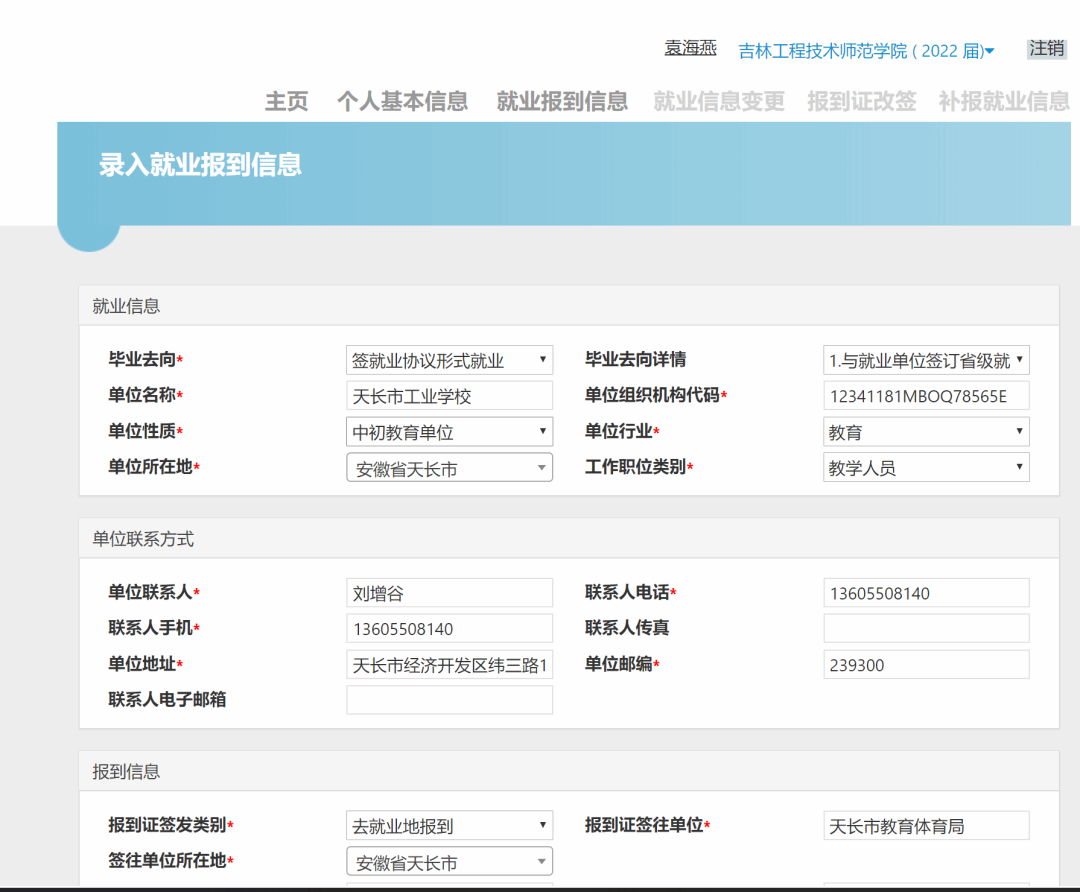Image resolution: width=1080 pixels, height=892 pixels.
Task: Click the 报到证签往单位 input field
Action: pyautogui.click(x=926, y=826)
